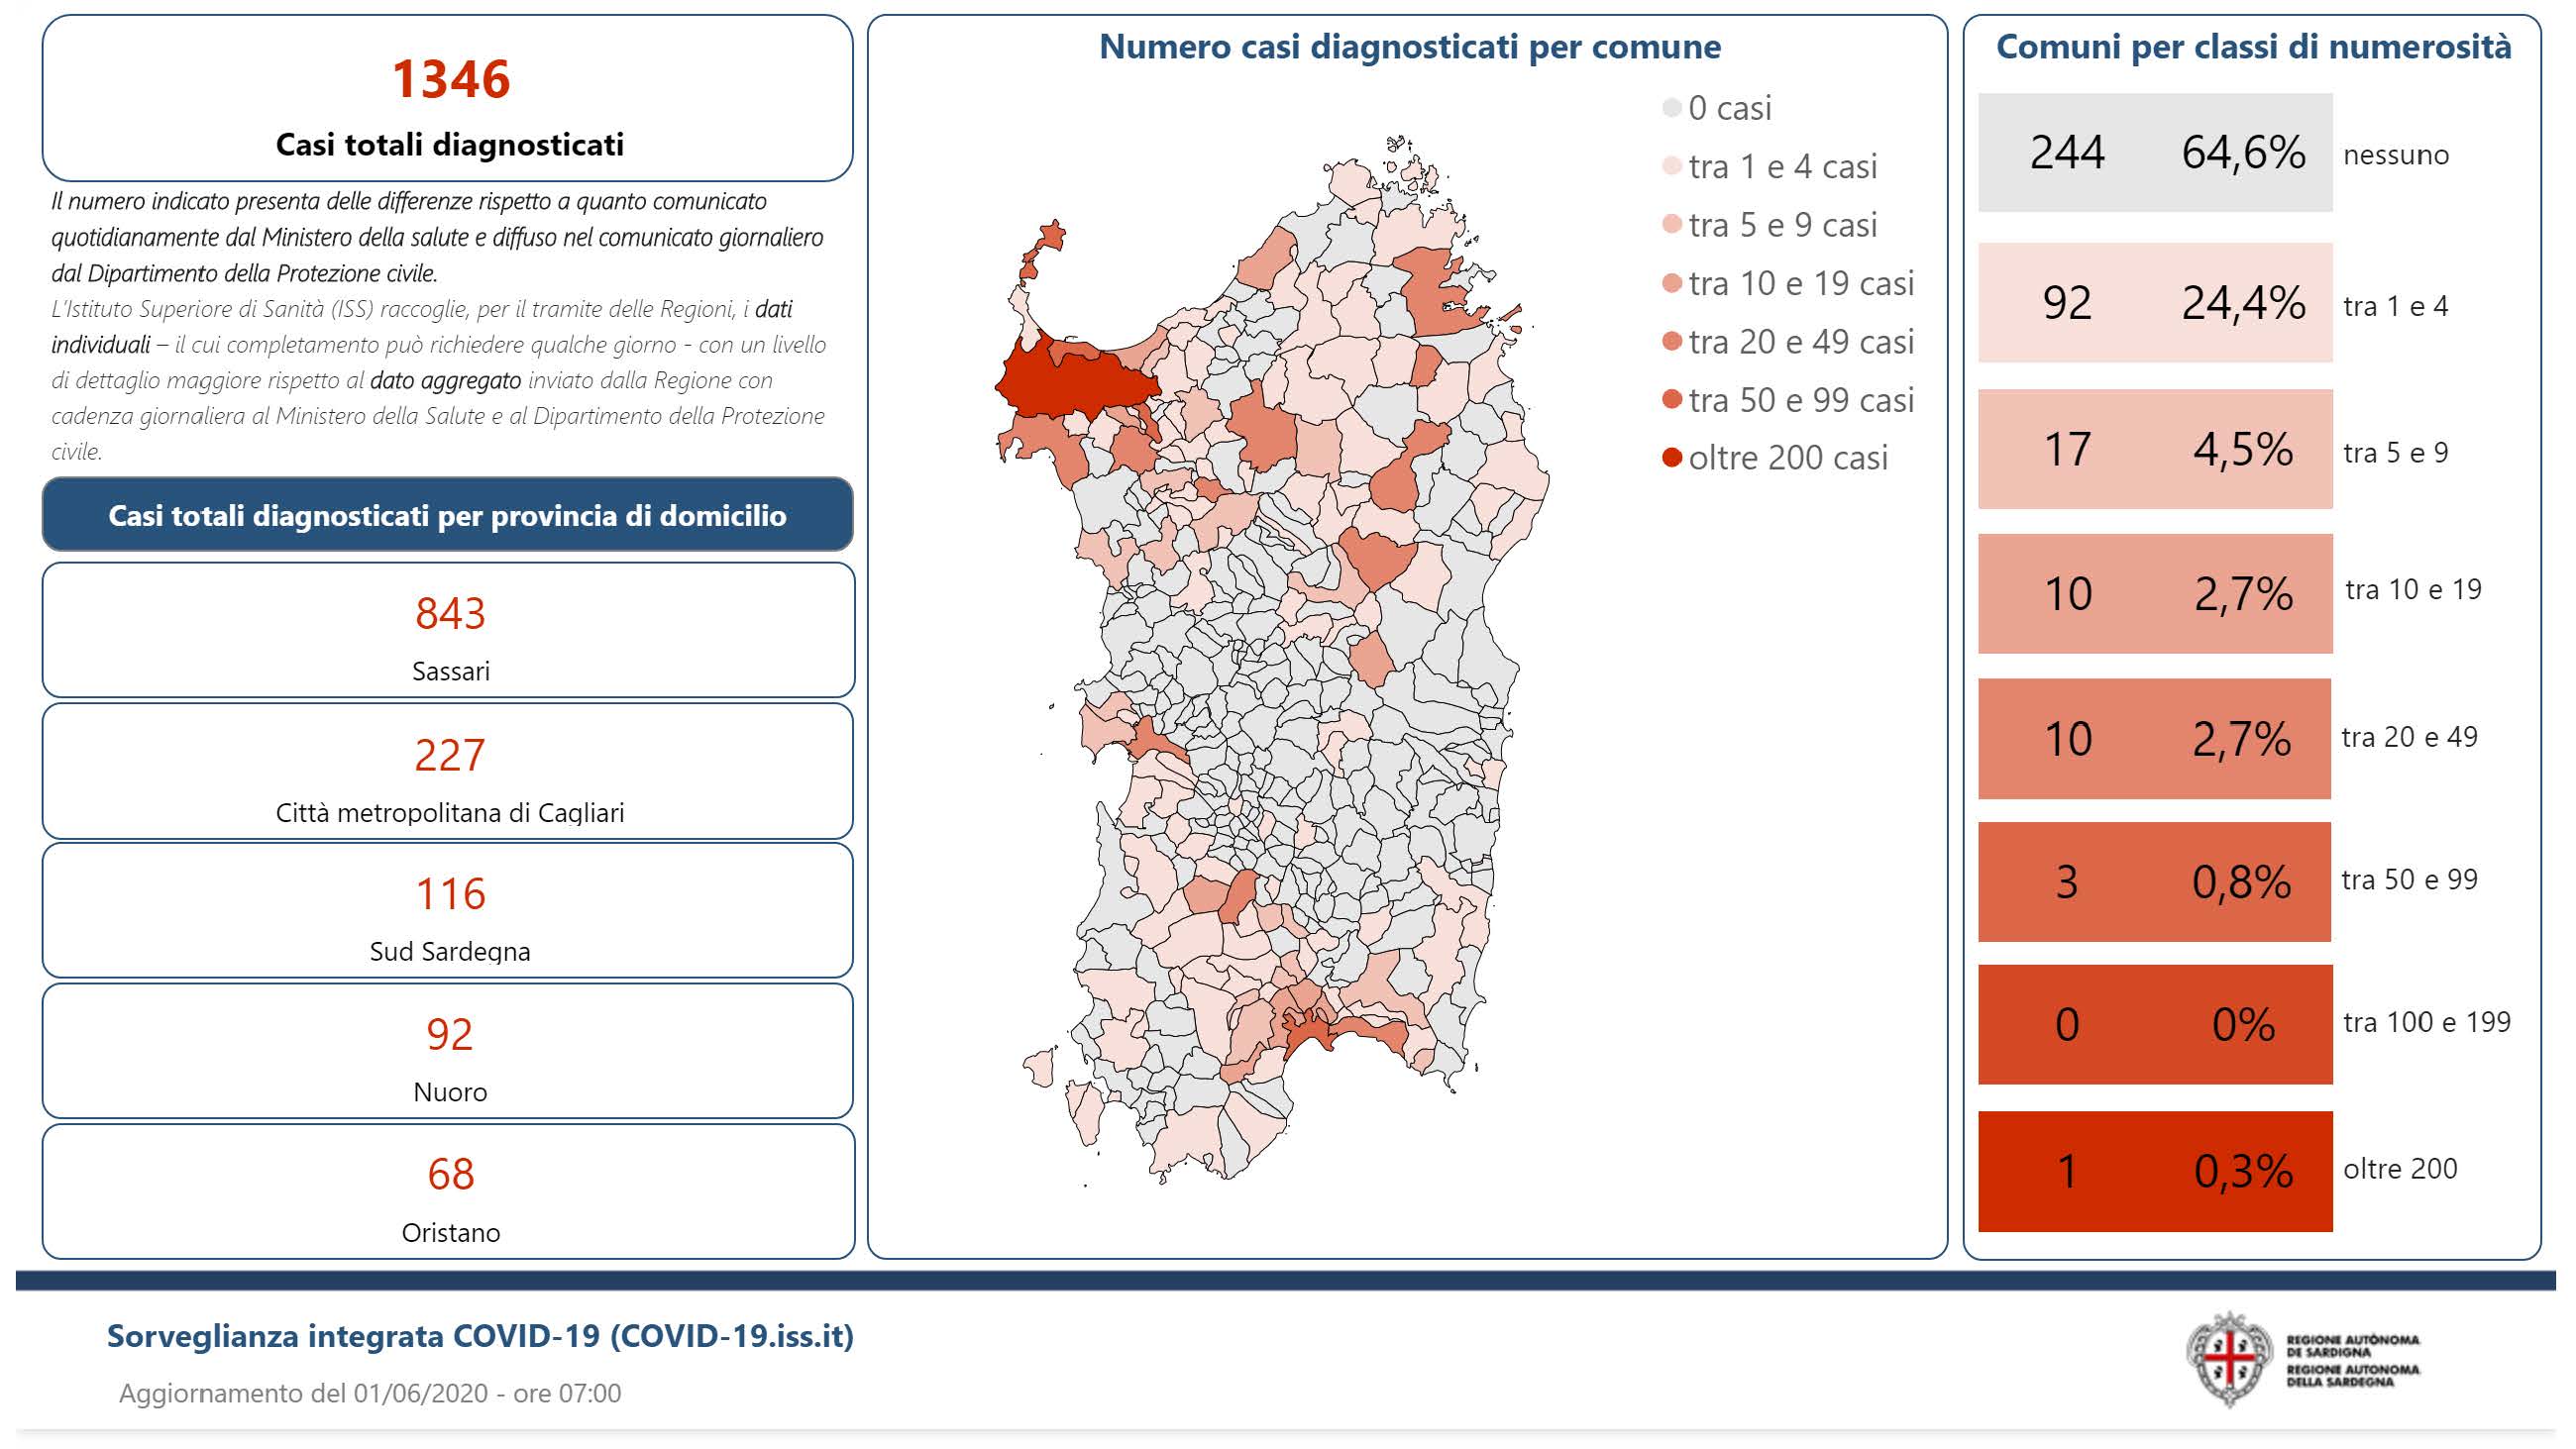Click the 'tra 50 e 99 casi' legend dot
This screenshot has height=1449, width=2576.
[1671, 399]
